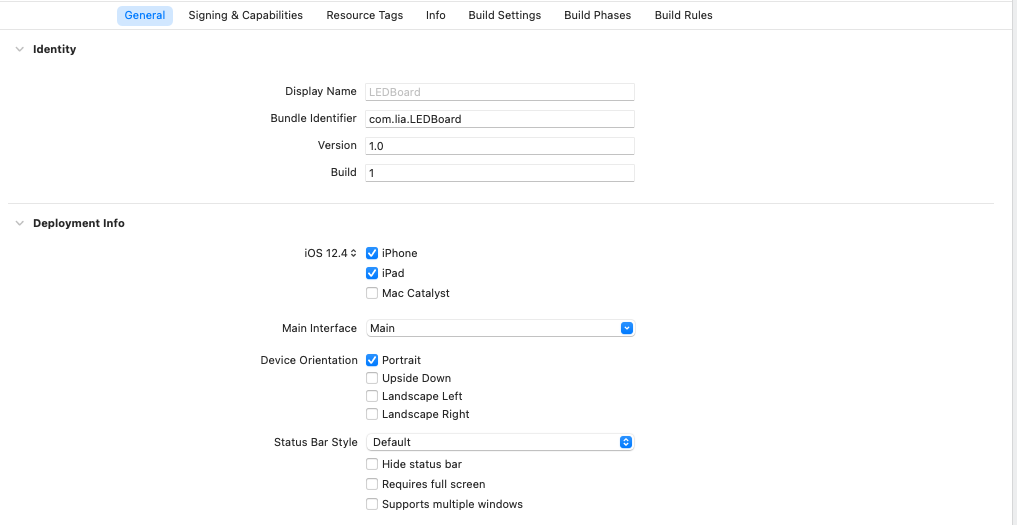Open the iOS 12.4 deployment target popup
This screenshot has height=525, width=1017.
330,253
